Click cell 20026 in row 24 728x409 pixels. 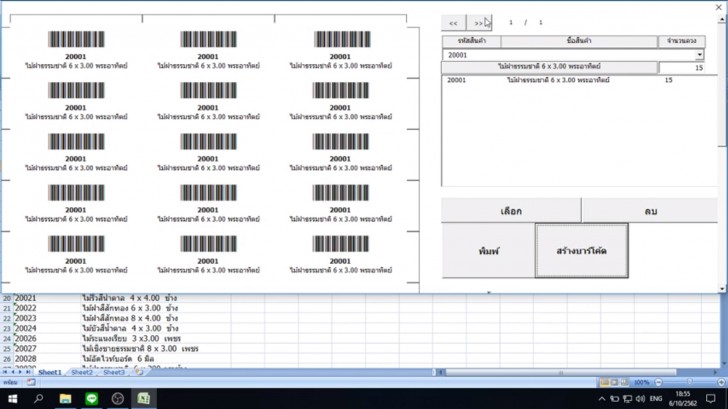46,339
